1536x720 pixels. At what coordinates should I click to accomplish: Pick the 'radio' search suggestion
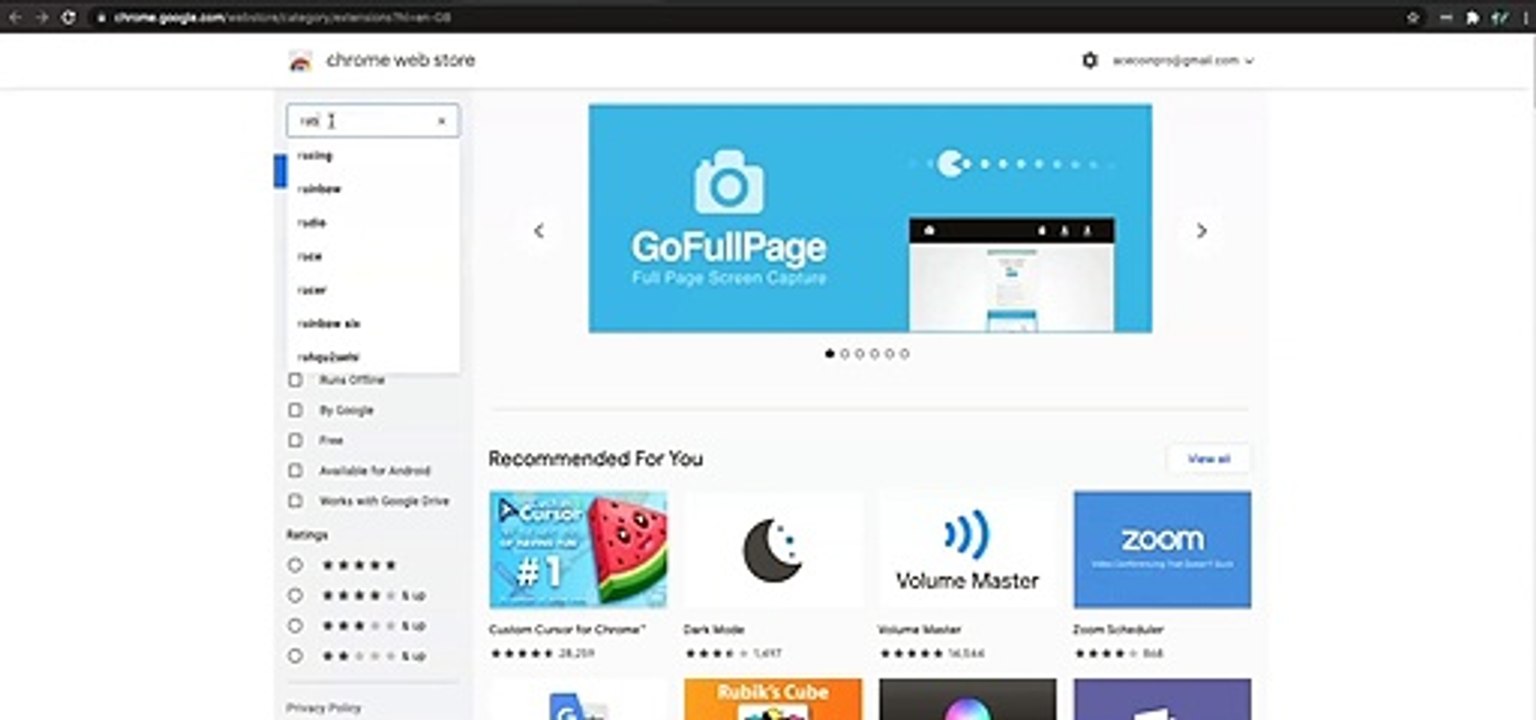coord(373,222)
